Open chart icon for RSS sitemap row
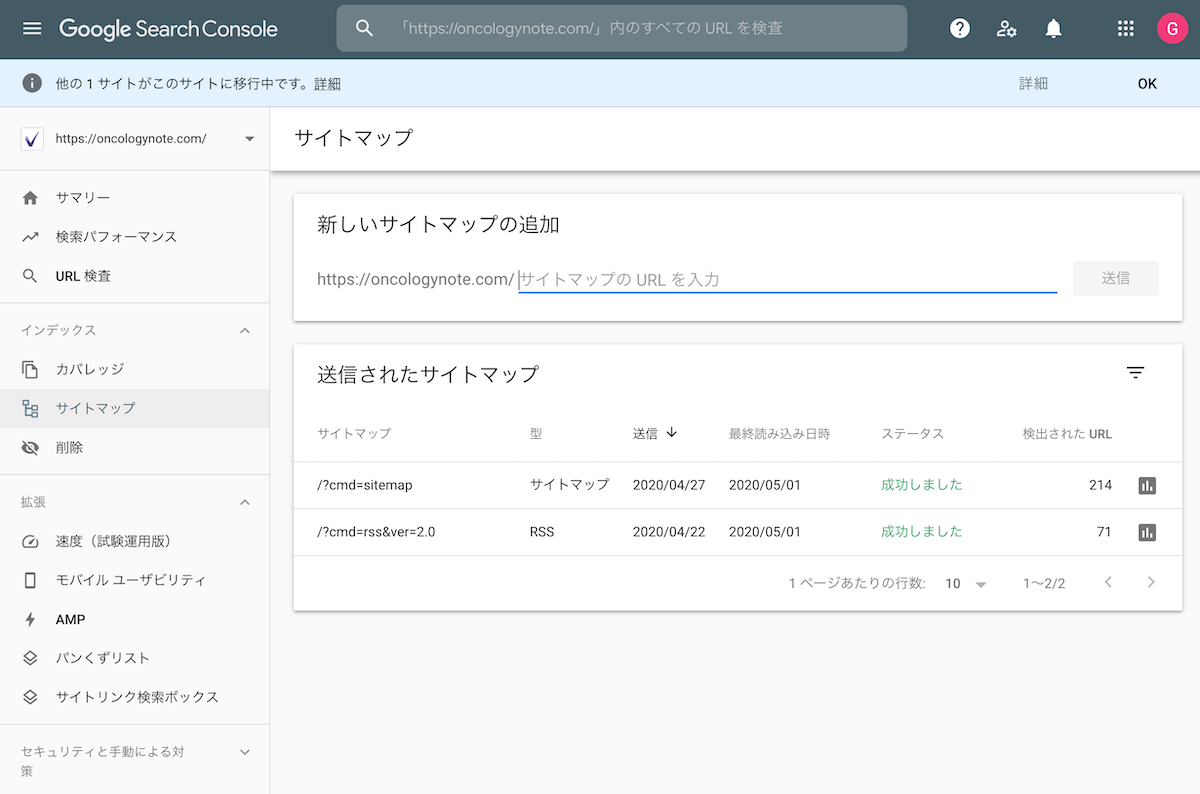1200x794 pixels. click(1147, 532)
